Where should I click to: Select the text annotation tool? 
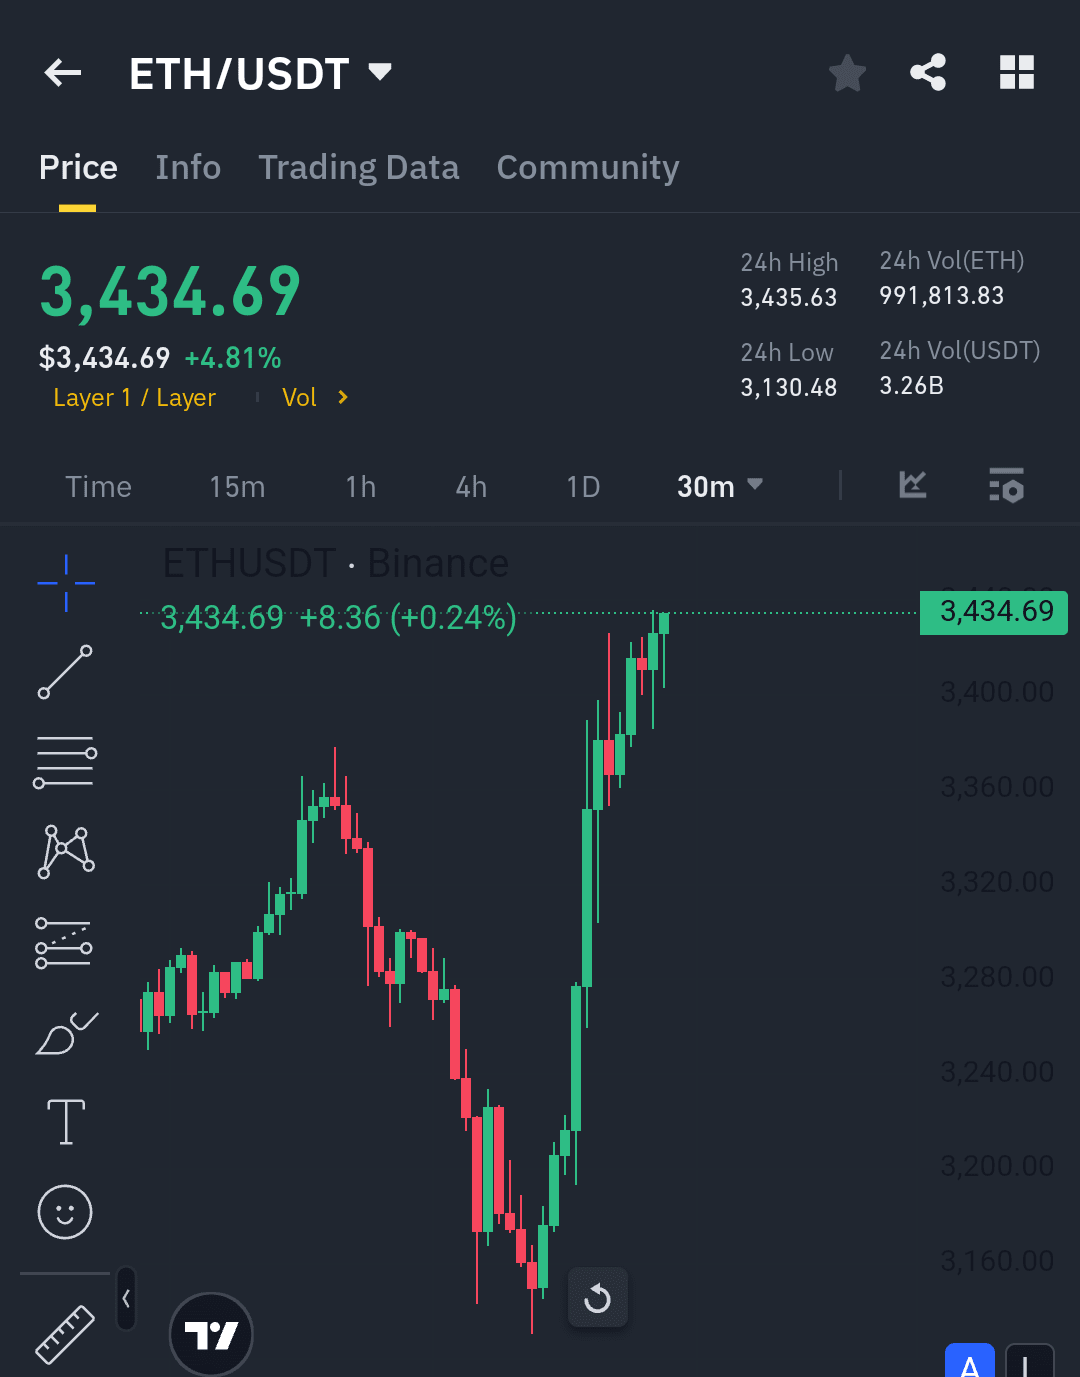[x=66, y=1121]
